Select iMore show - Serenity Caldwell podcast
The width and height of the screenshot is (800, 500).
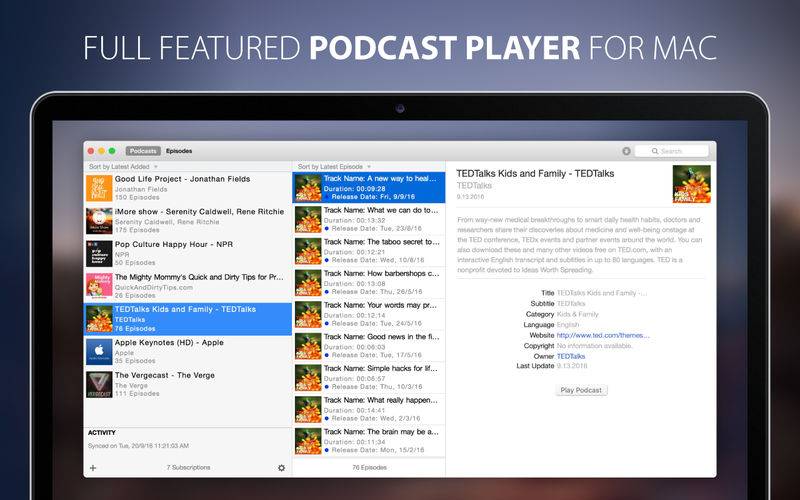click(x=188, y=221)
